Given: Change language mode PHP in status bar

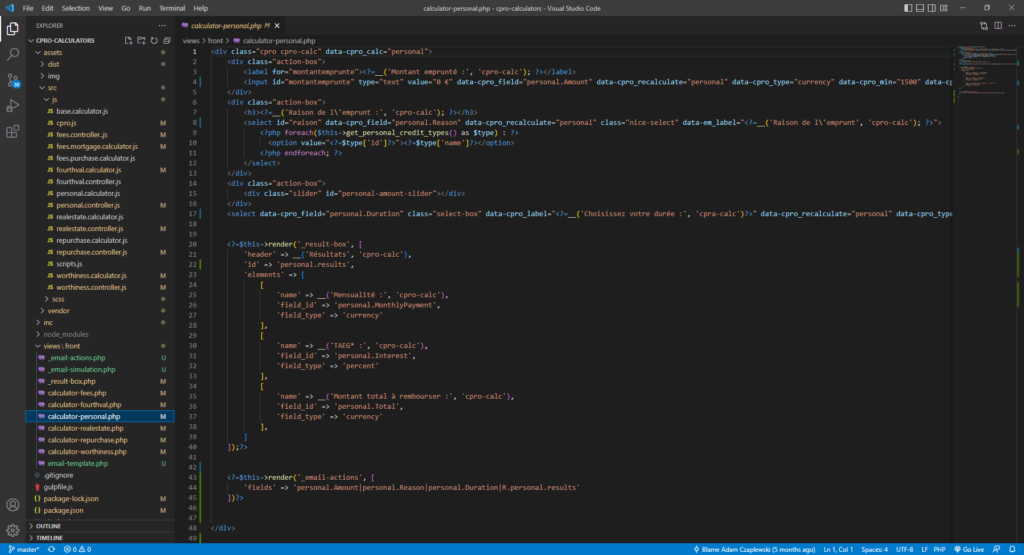Looking at the screenshot, I should point(939,549).
